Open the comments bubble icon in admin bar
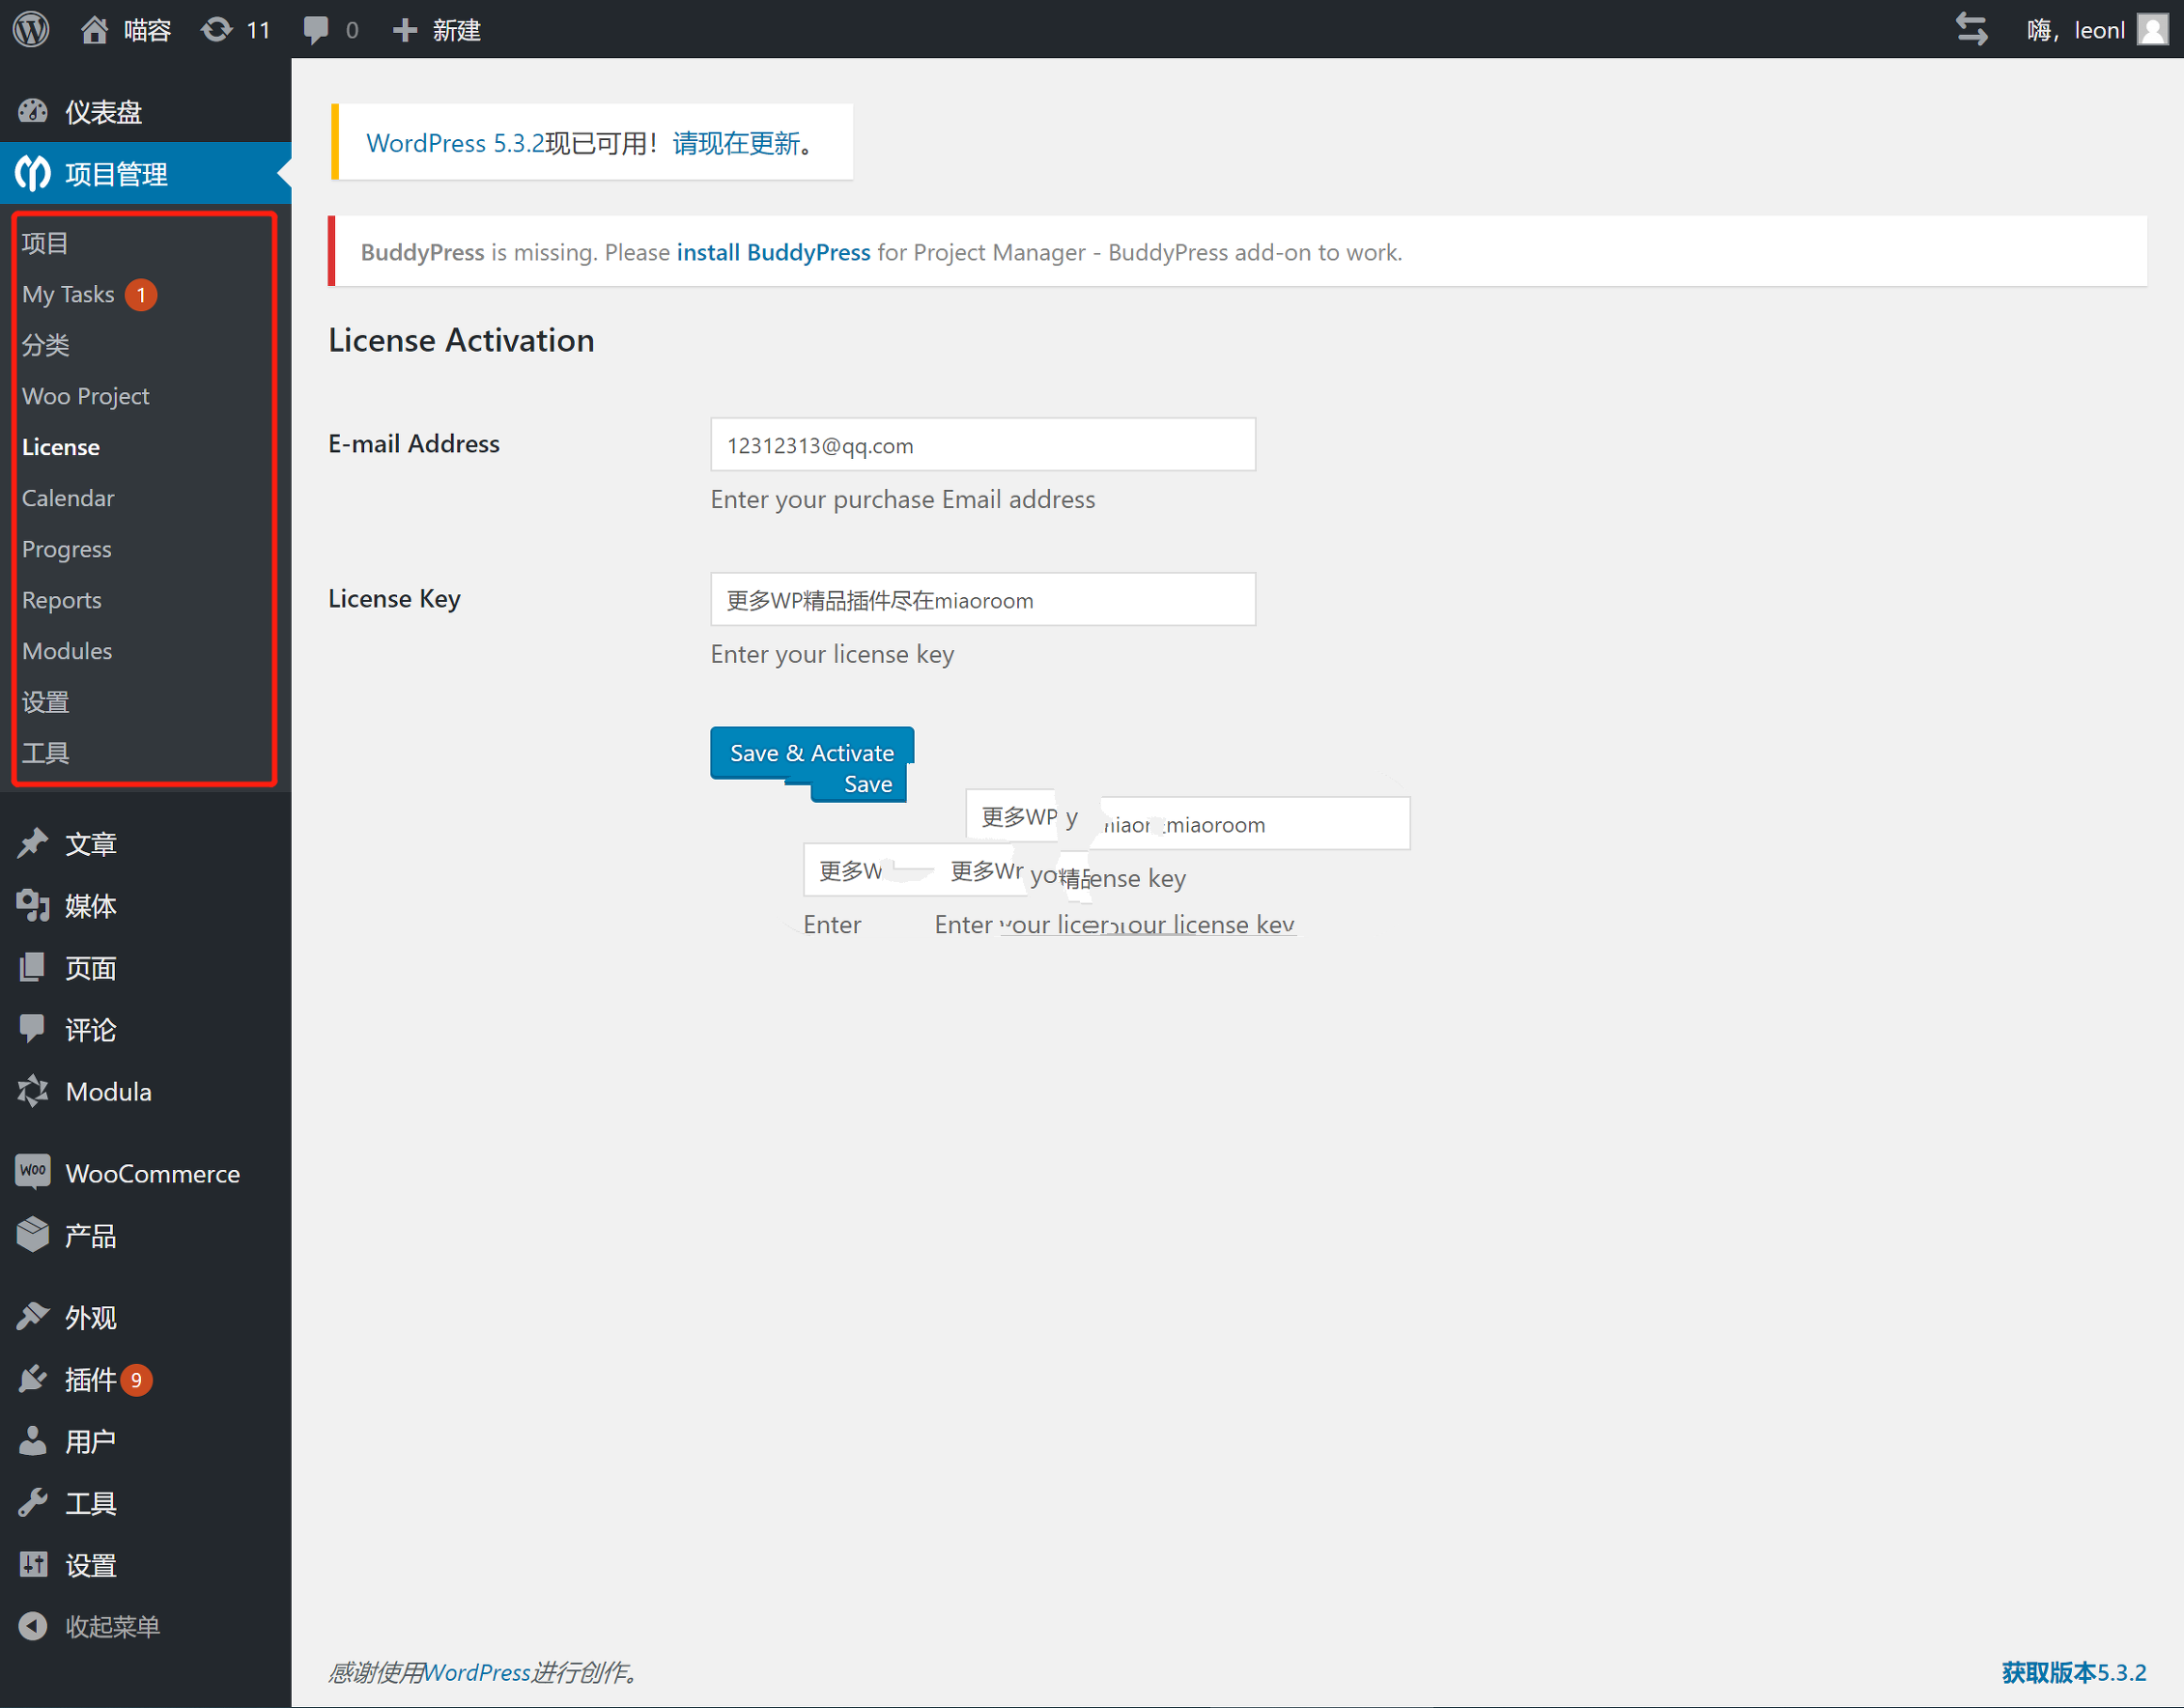2184x1708 pixels. [316, 30]
